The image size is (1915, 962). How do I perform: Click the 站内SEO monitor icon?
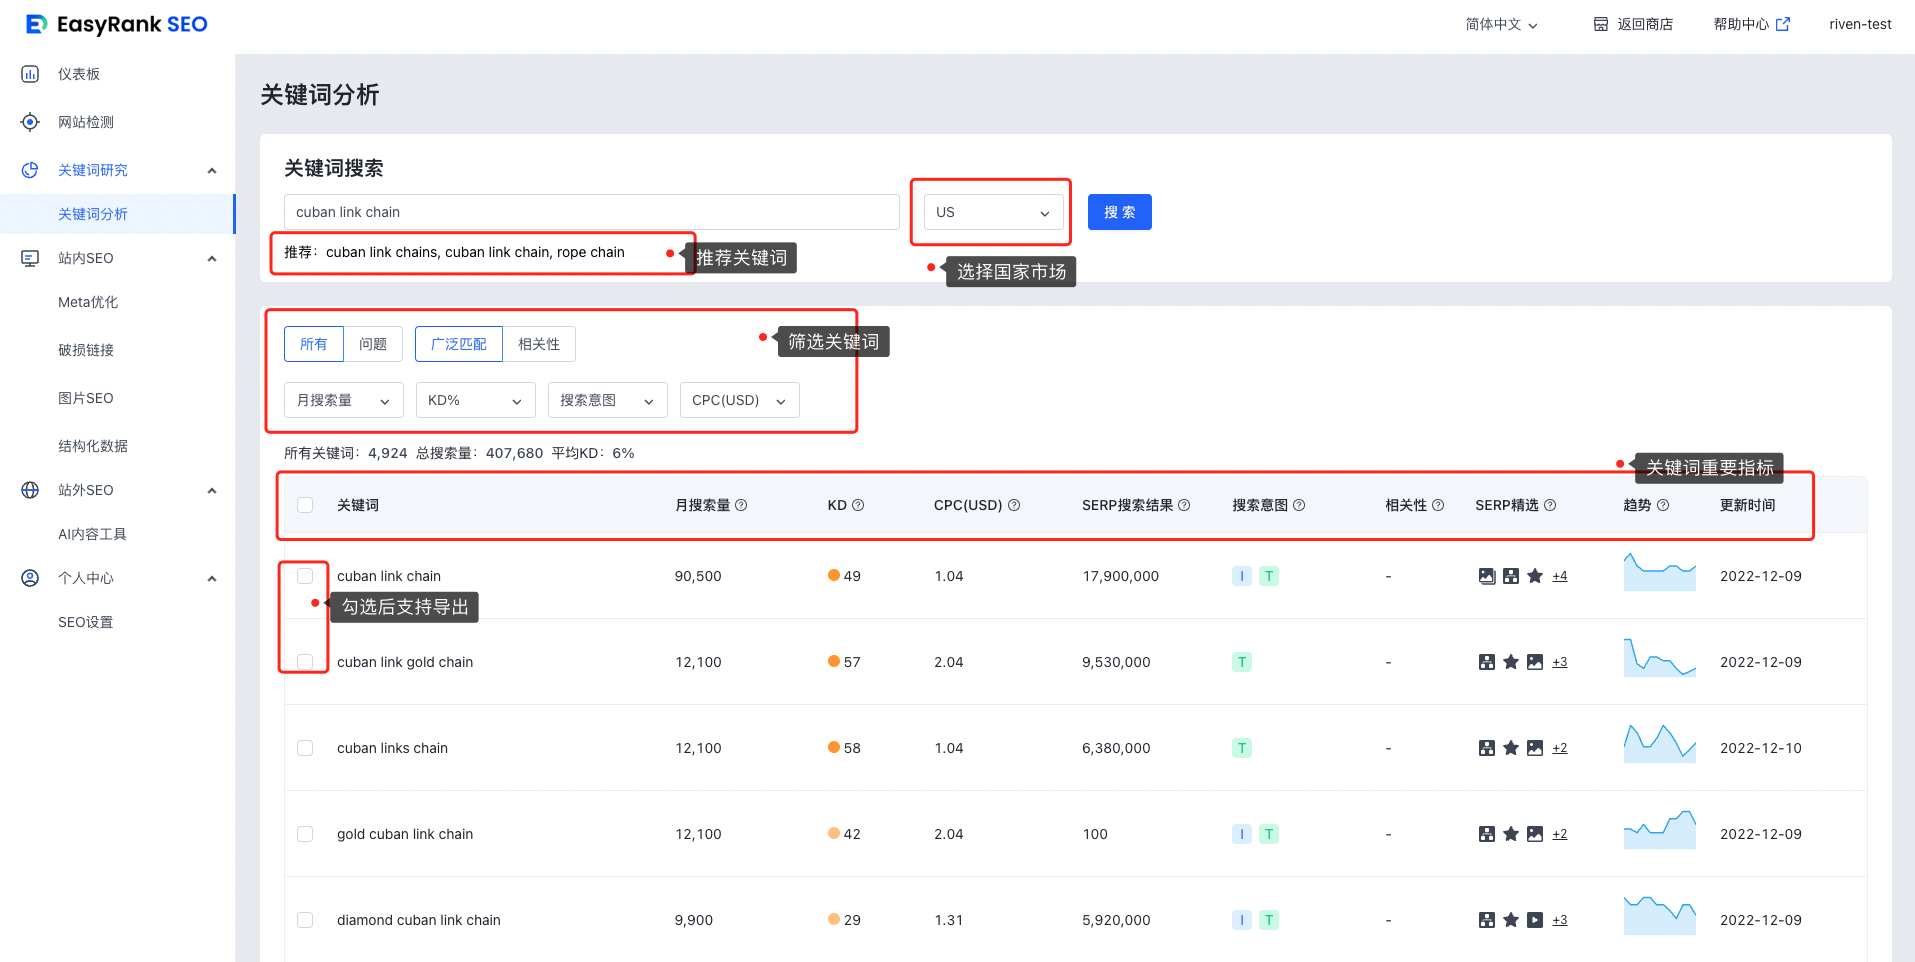30,258
